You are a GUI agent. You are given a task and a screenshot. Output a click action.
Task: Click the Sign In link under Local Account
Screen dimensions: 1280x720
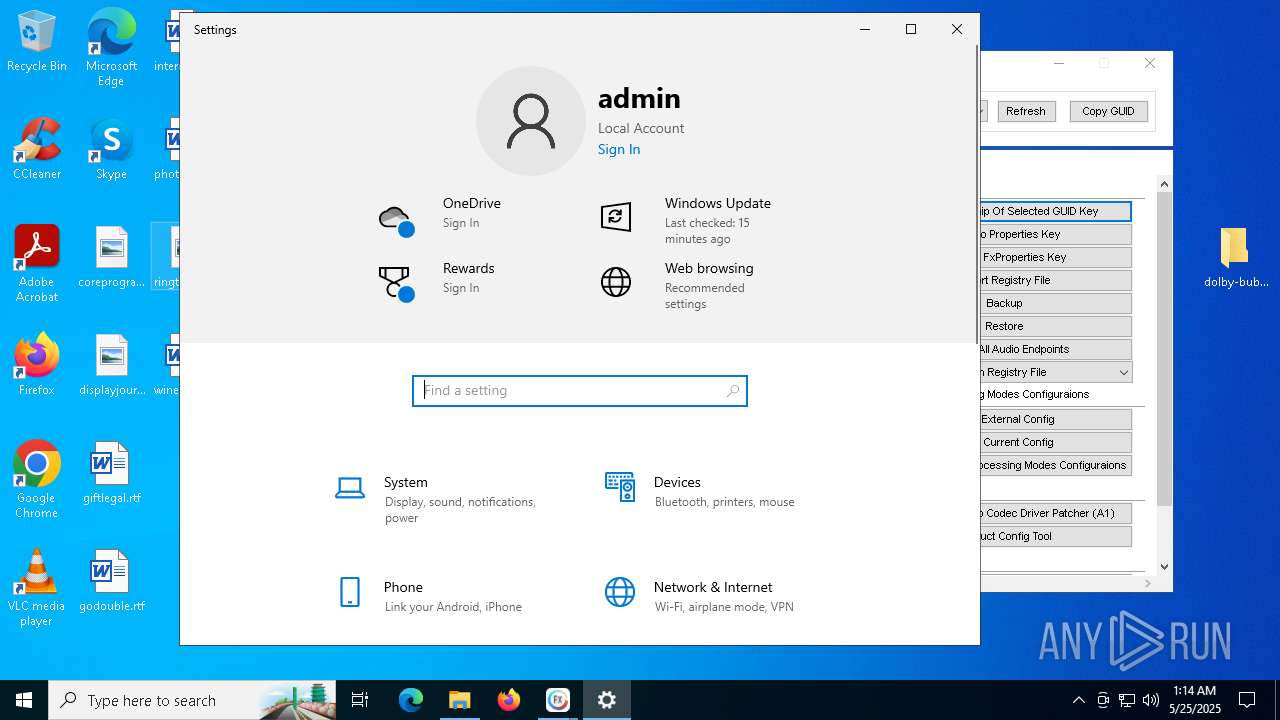pyautogui.click(x=619, y=149)
